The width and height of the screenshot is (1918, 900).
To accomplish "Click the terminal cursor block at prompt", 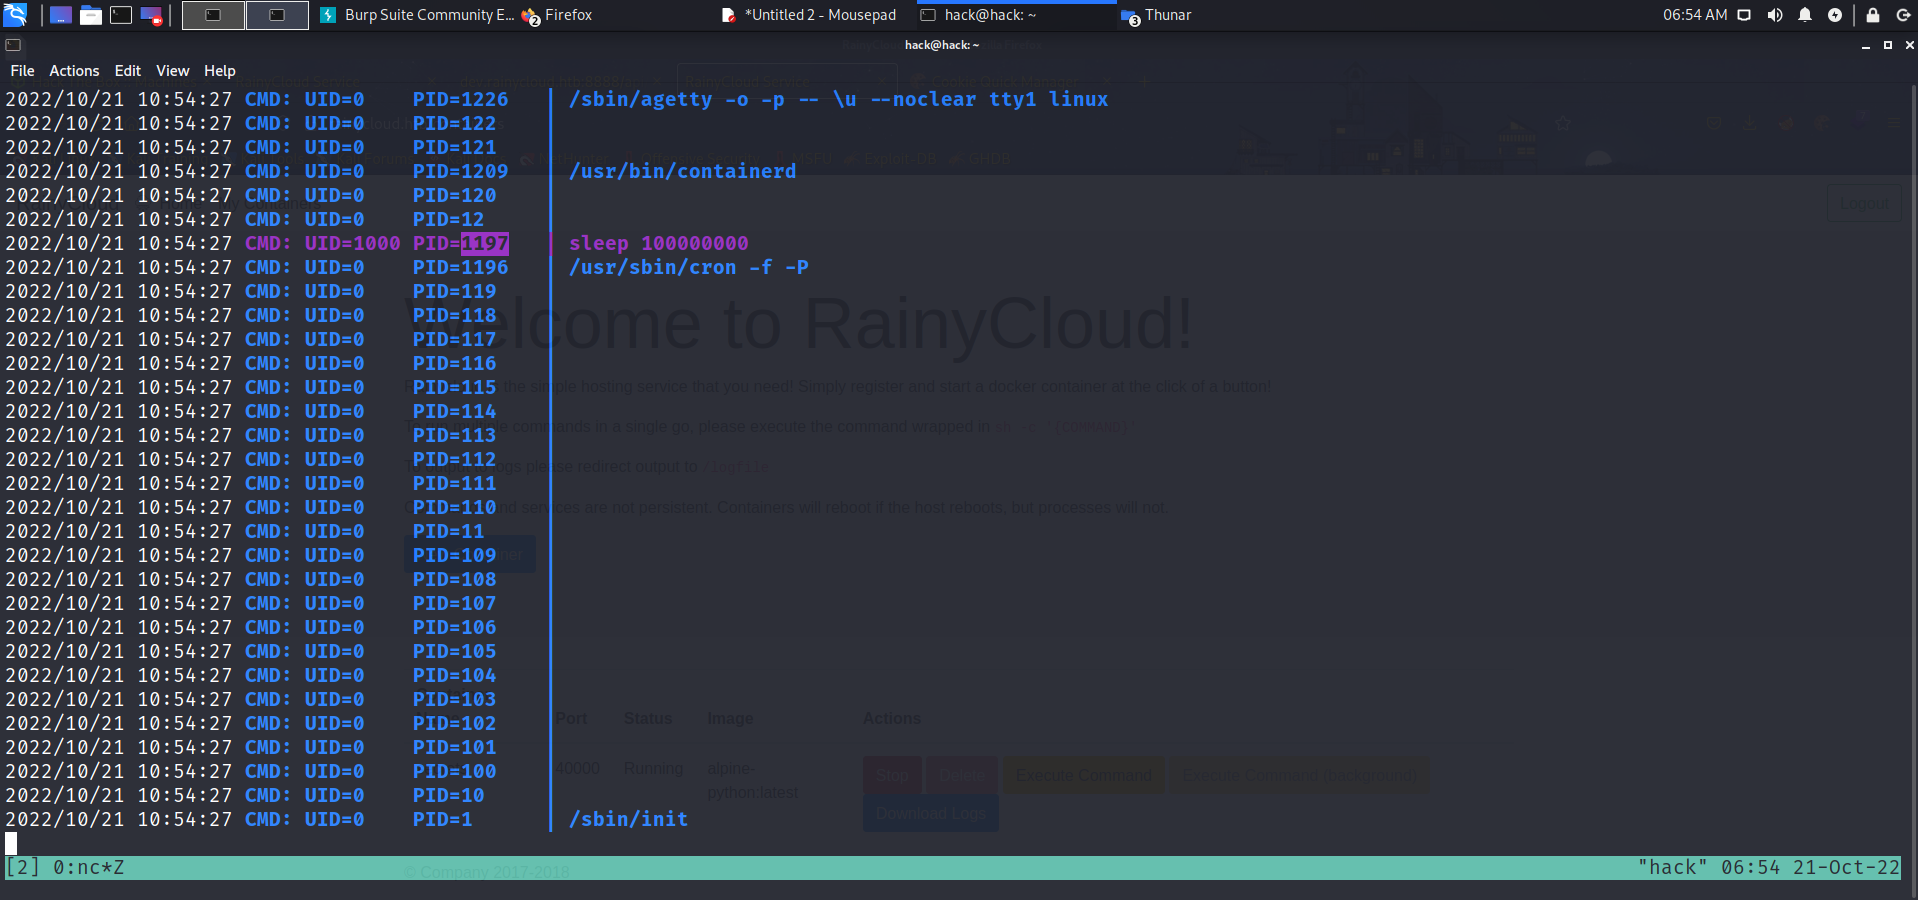I will tap(11, 843).
